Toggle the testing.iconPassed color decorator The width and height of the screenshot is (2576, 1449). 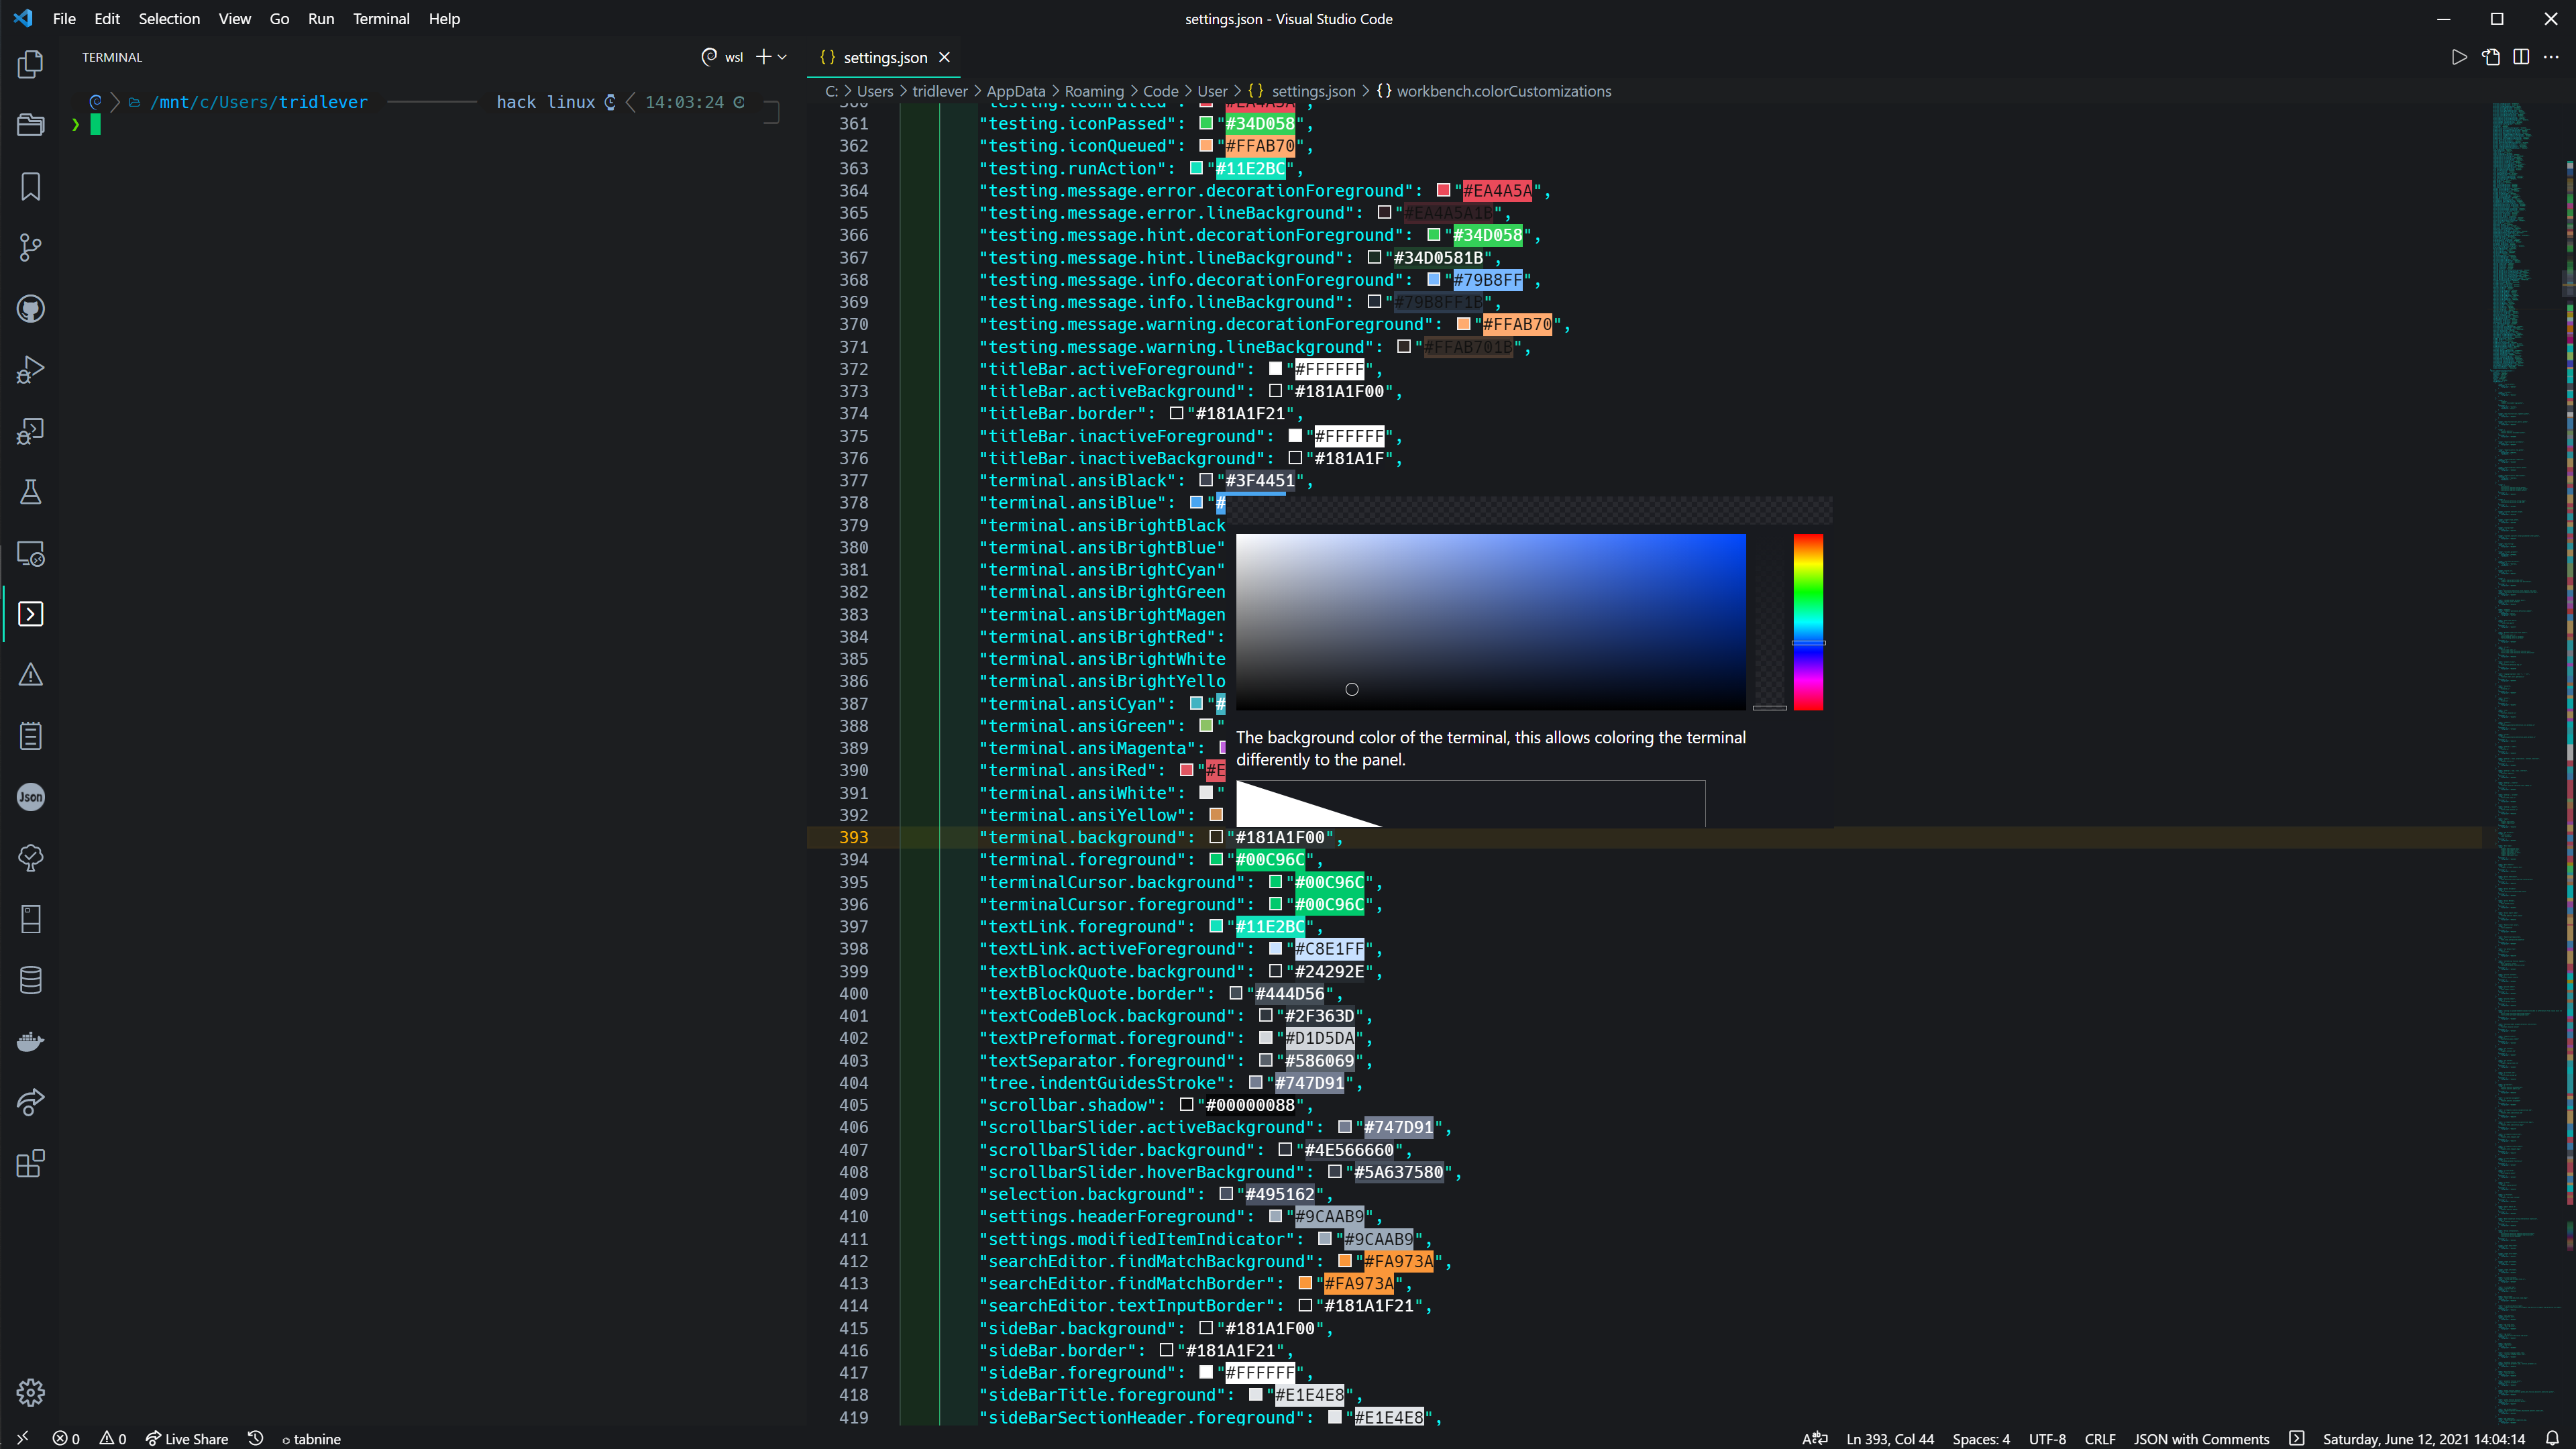pos(1207,123)
